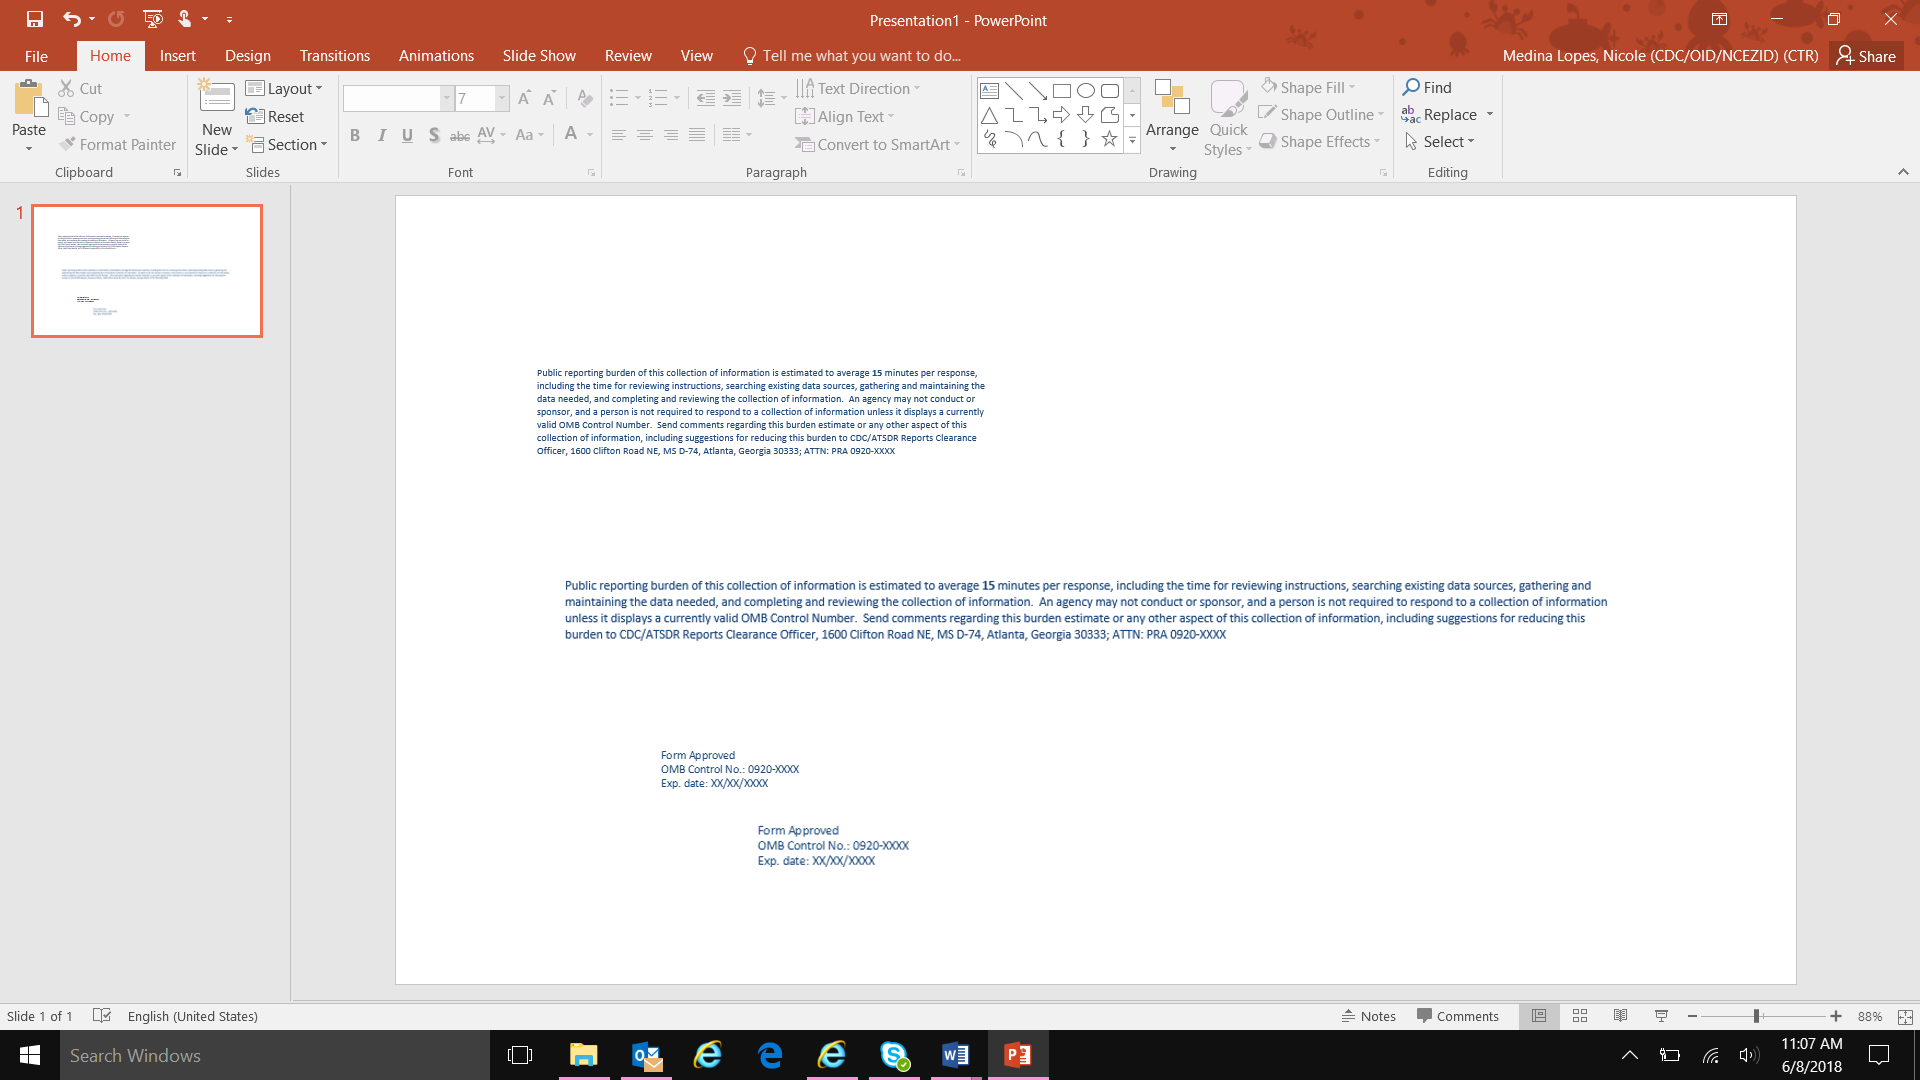Viewport: 1920px width, 1080px height.
Task: Click the zoom slider handle
Action: 1756,1016
